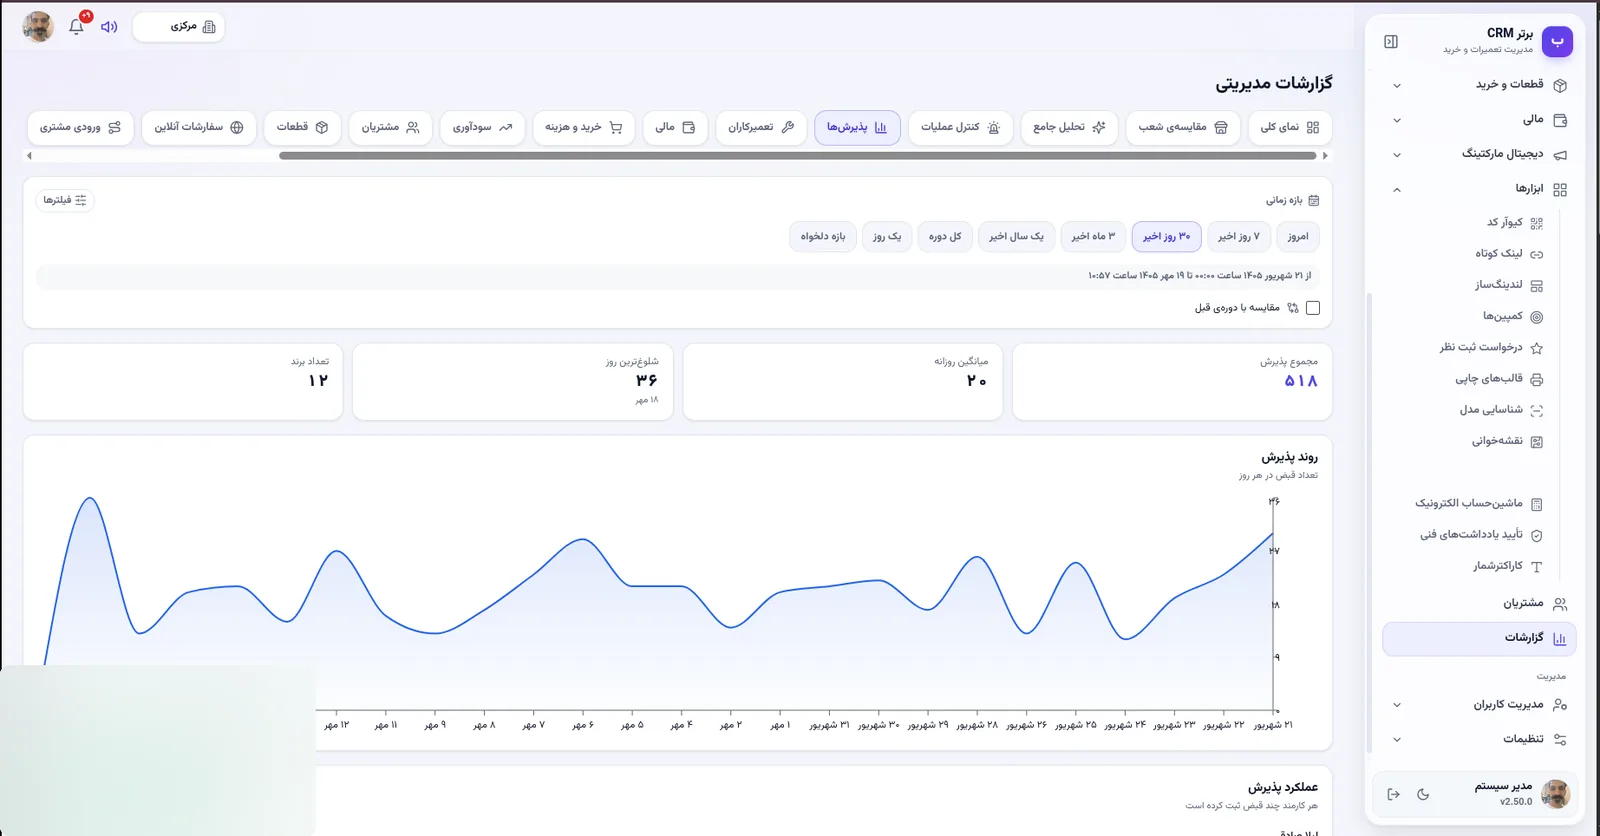Toggle sound with the speaker icon
1600x836 pixels.
(x=109, y=27)
